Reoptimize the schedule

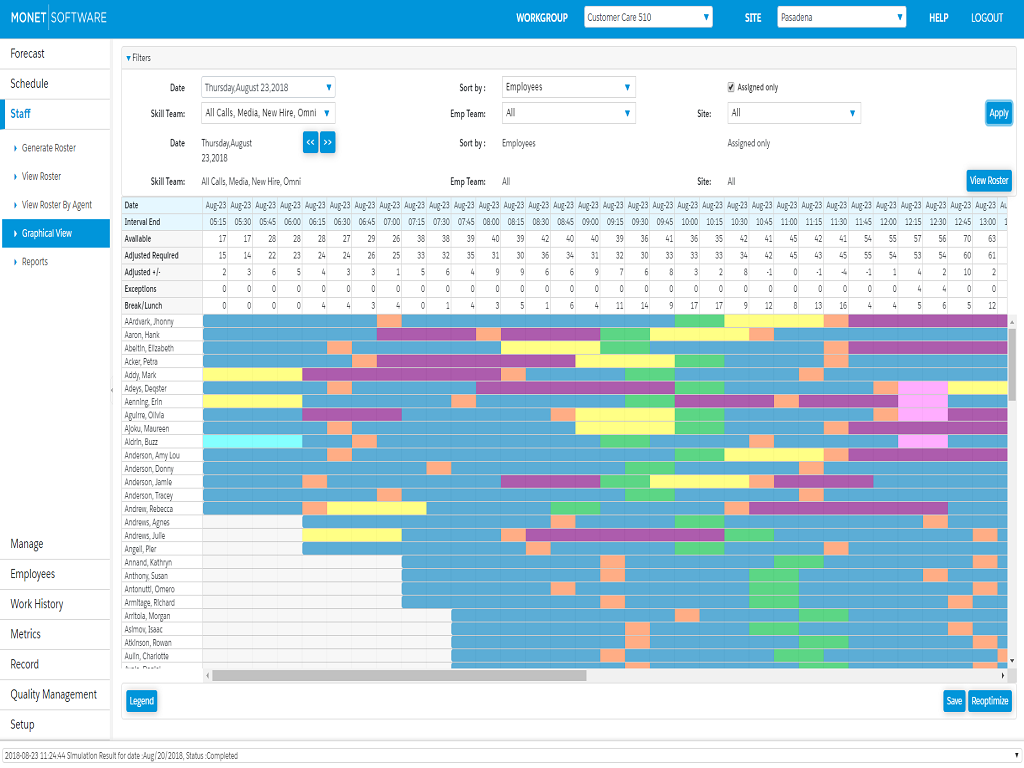tap(989, 701)
